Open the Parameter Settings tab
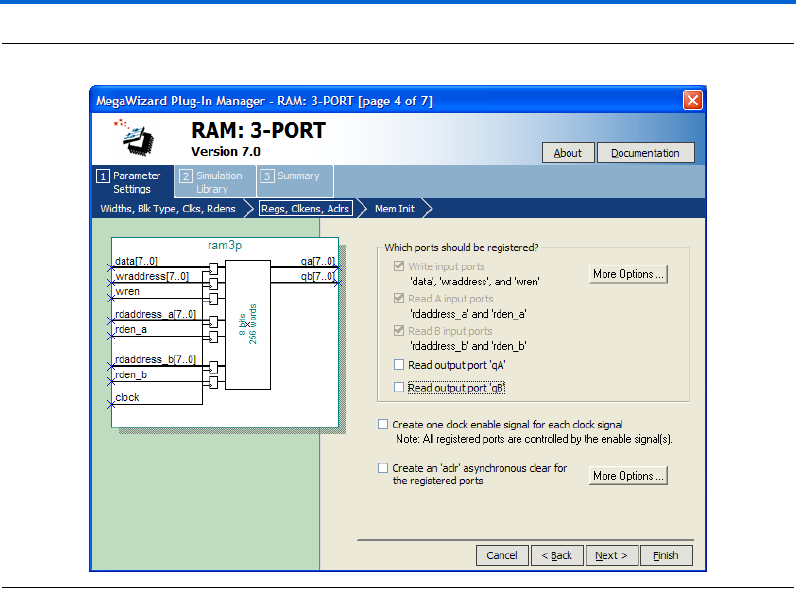 132,182
